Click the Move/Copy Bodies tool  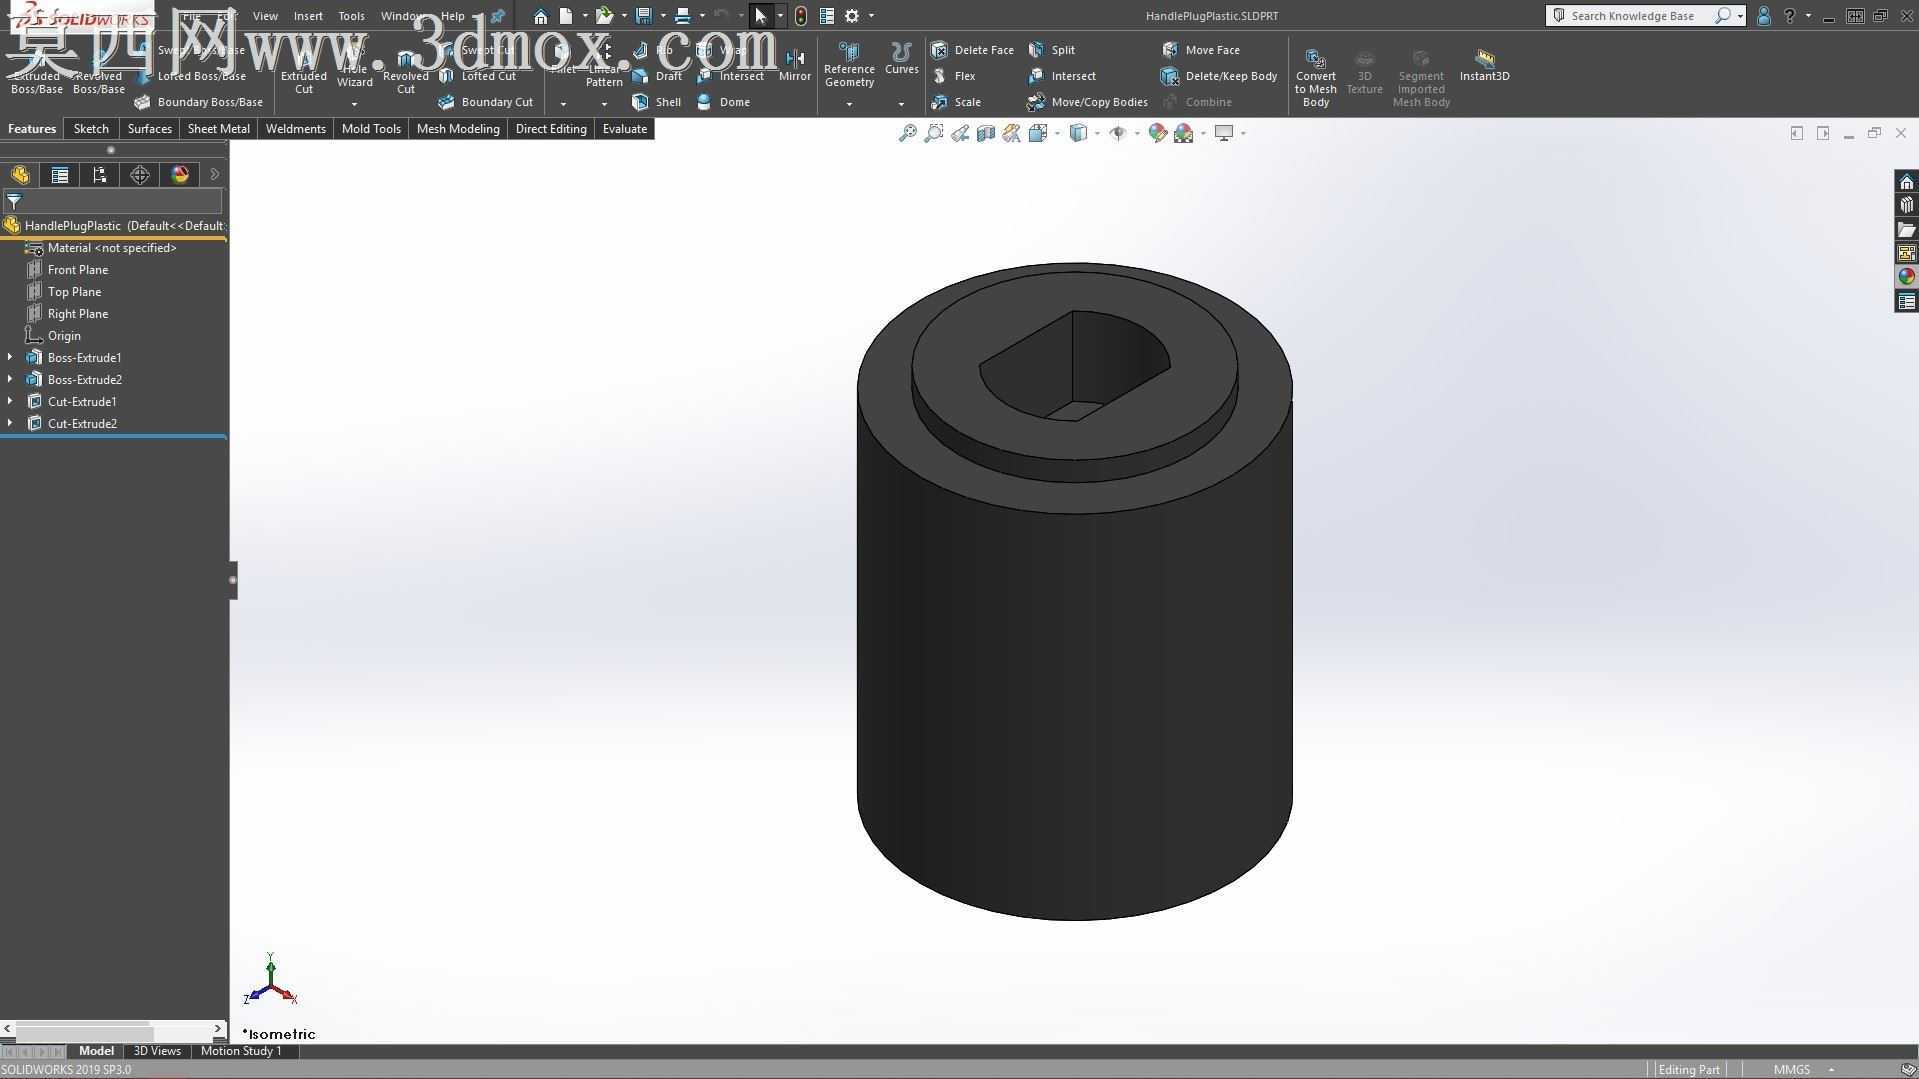click(1087, 102)
